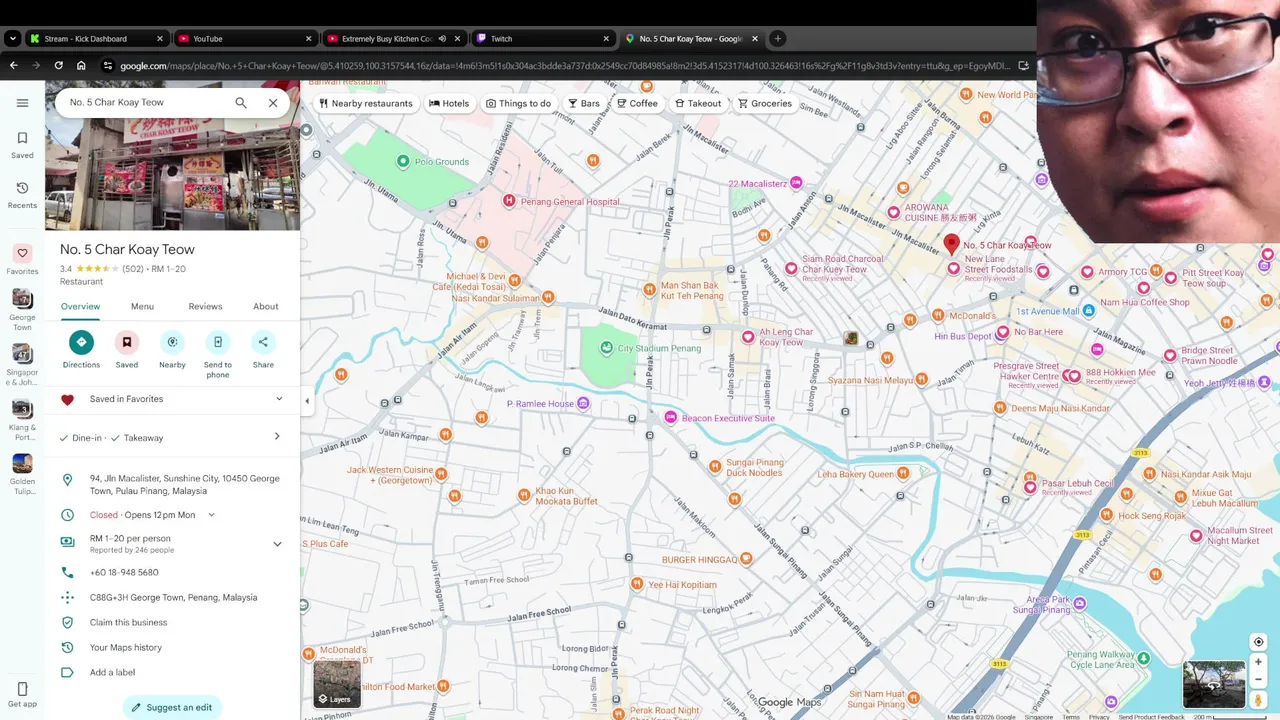Screen dimensions: 1280x720
Task: Select the Takeout filter chip
Action: point(698,103)
